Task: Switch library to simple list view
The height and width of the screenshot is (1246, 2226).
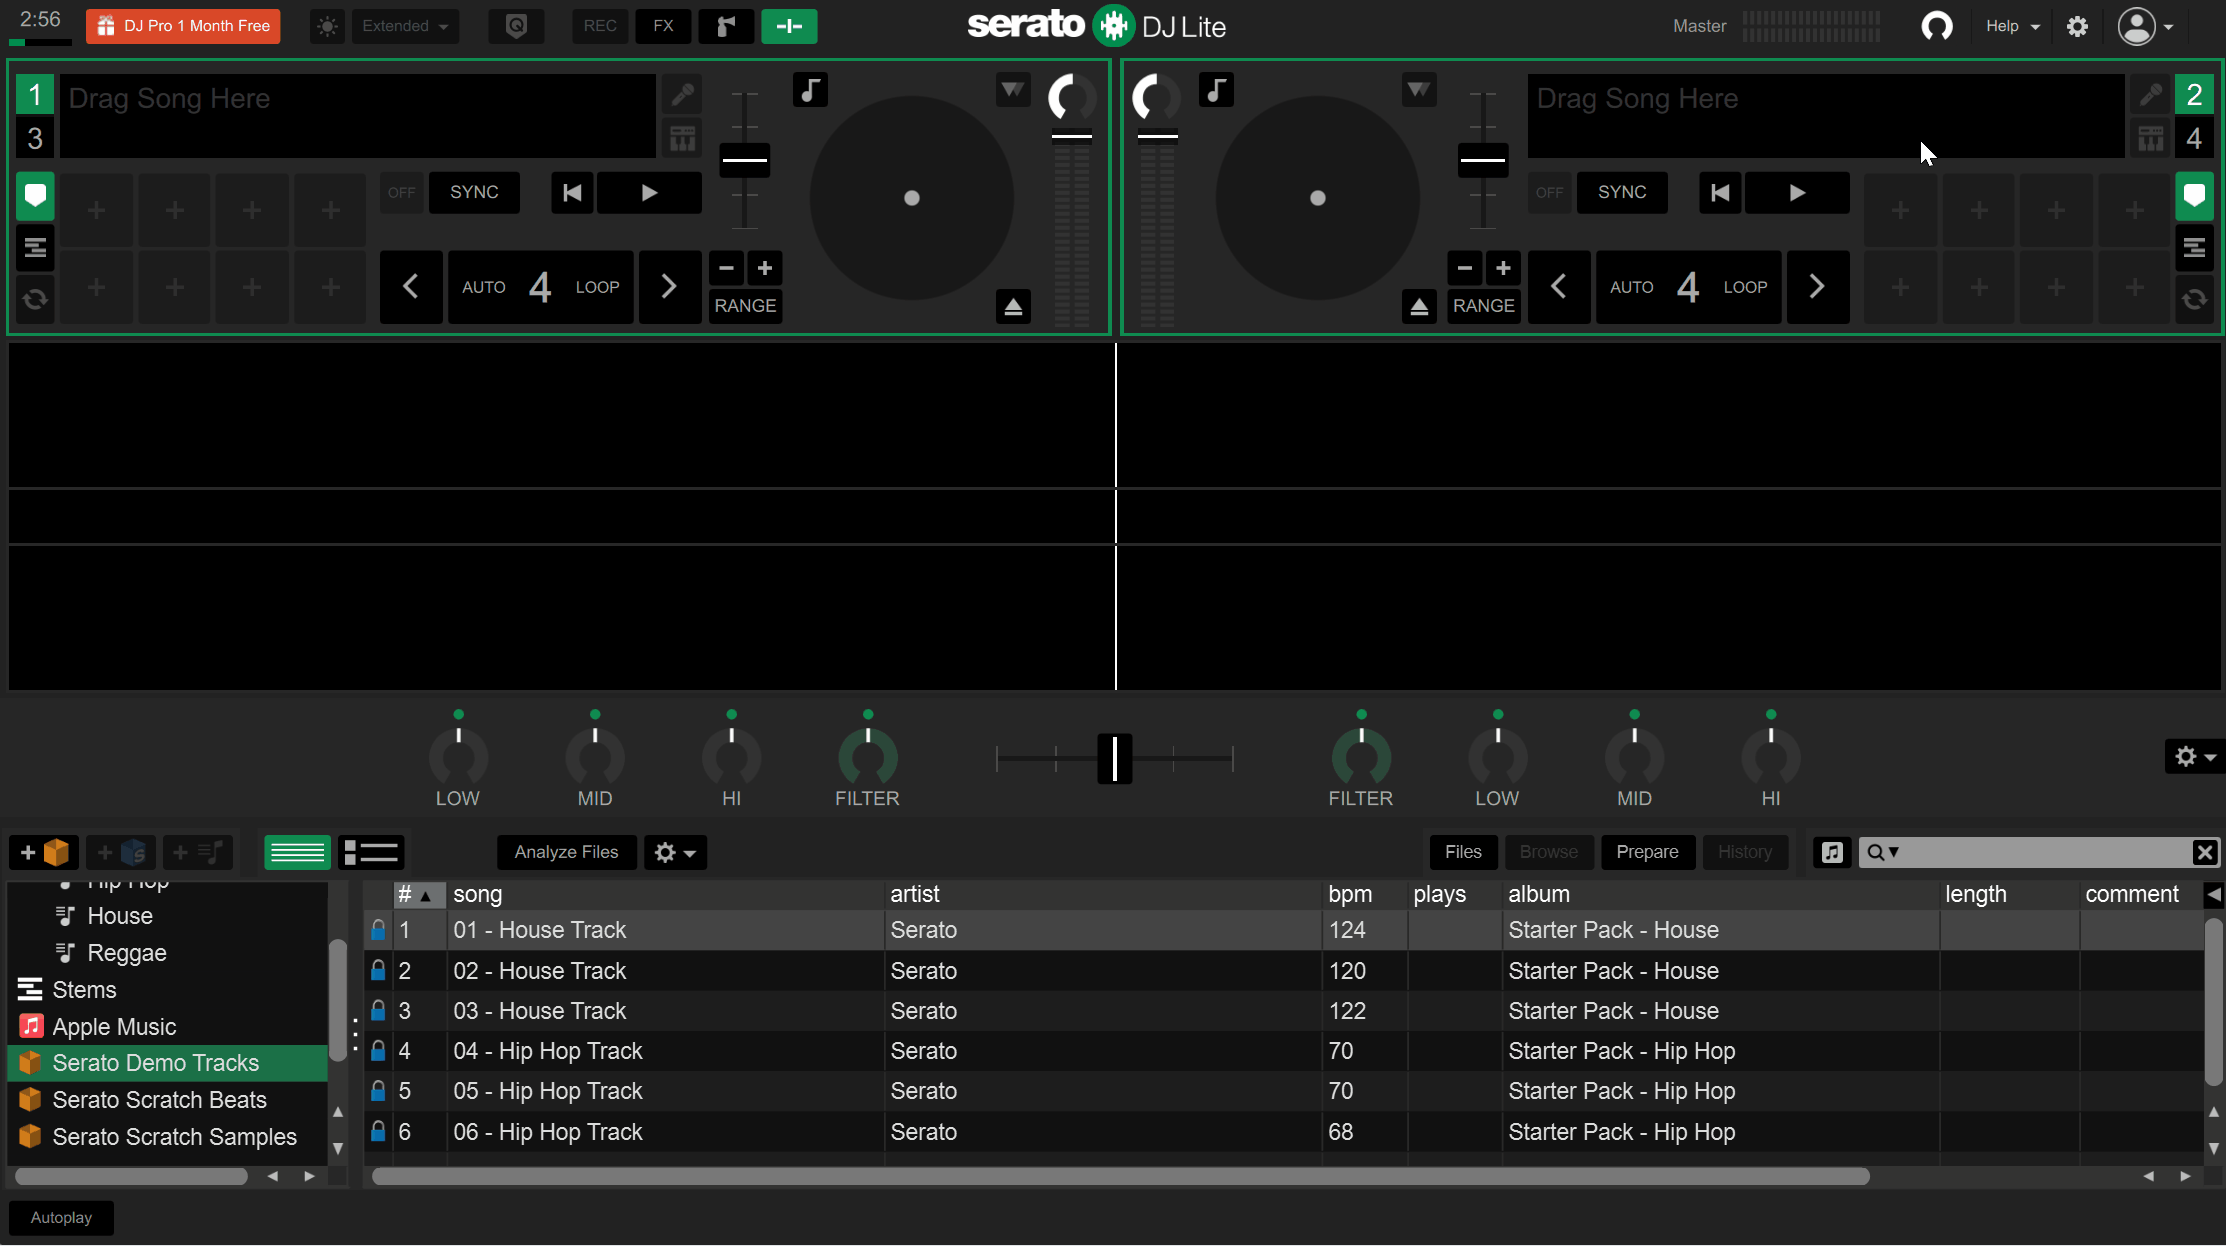Action: (x=297, y=852)
